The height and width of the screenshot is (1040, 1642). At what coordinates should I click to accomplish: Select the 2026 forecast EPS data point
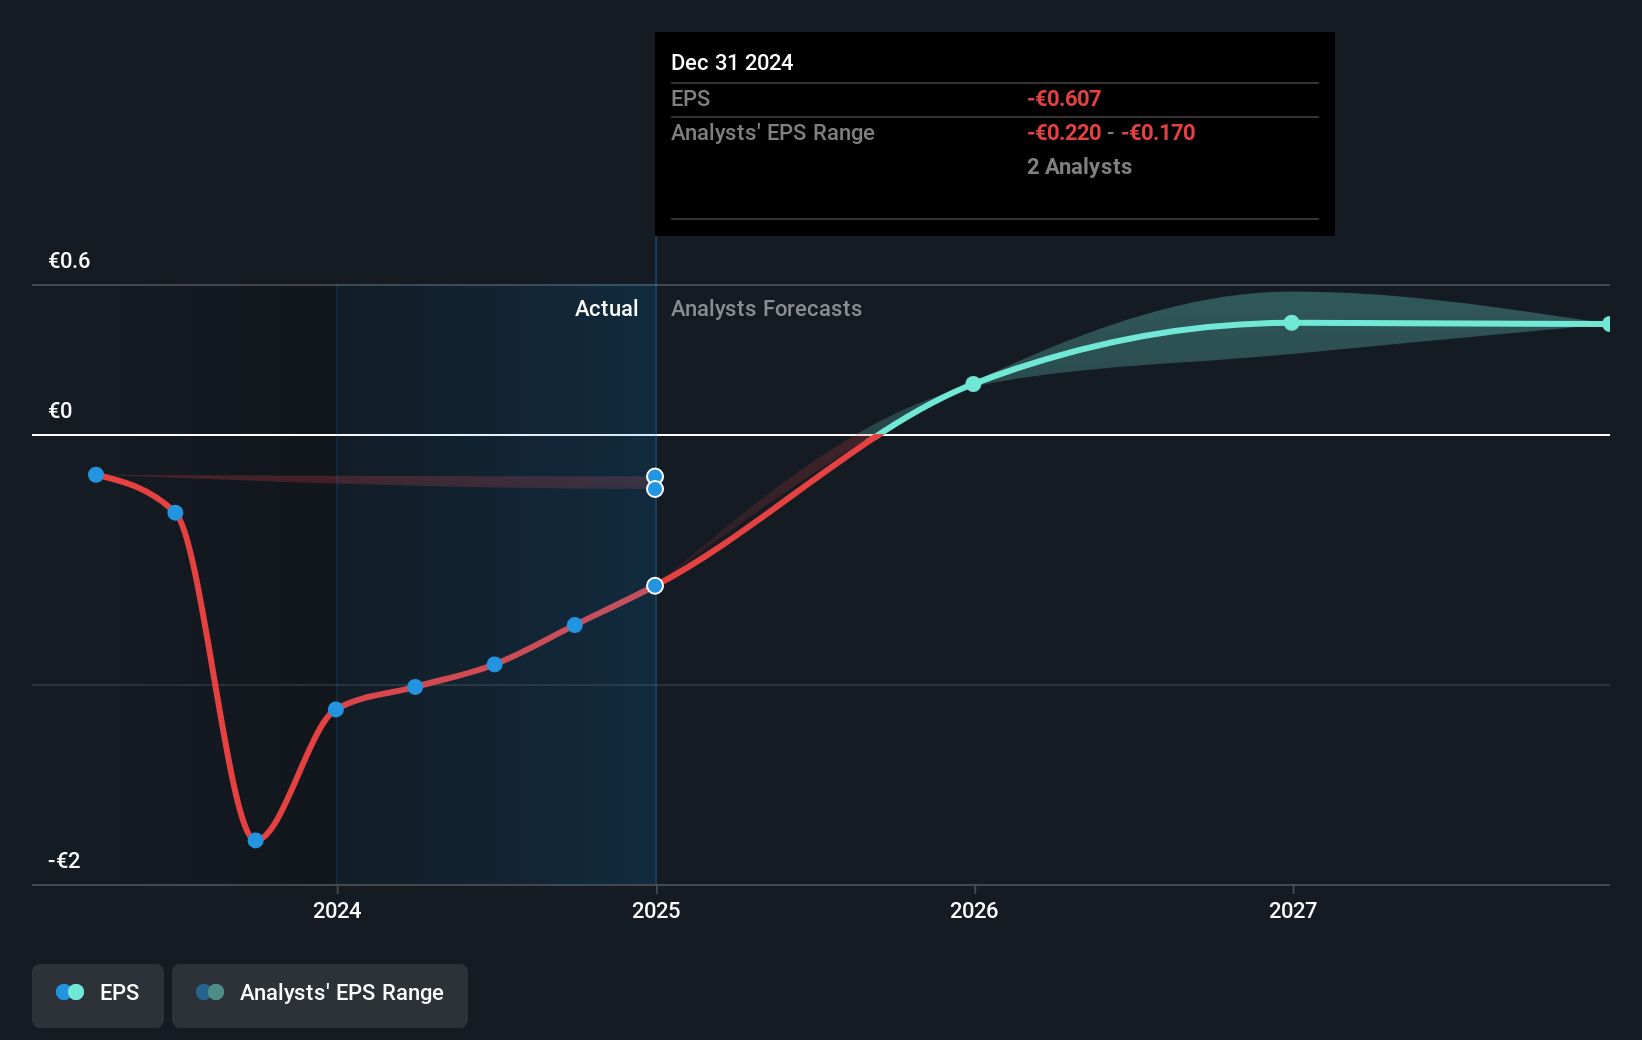point(973,384)
